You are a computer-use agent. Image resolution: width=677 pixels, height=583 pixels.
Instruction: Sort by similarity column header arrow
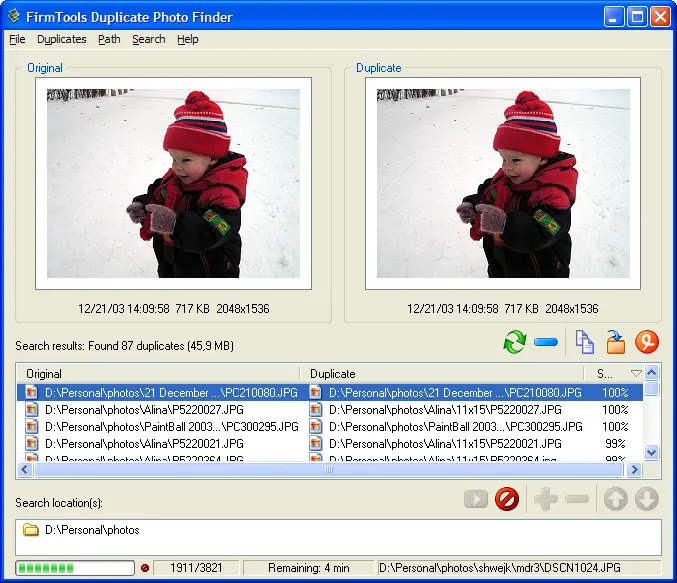tap(636, 373)
